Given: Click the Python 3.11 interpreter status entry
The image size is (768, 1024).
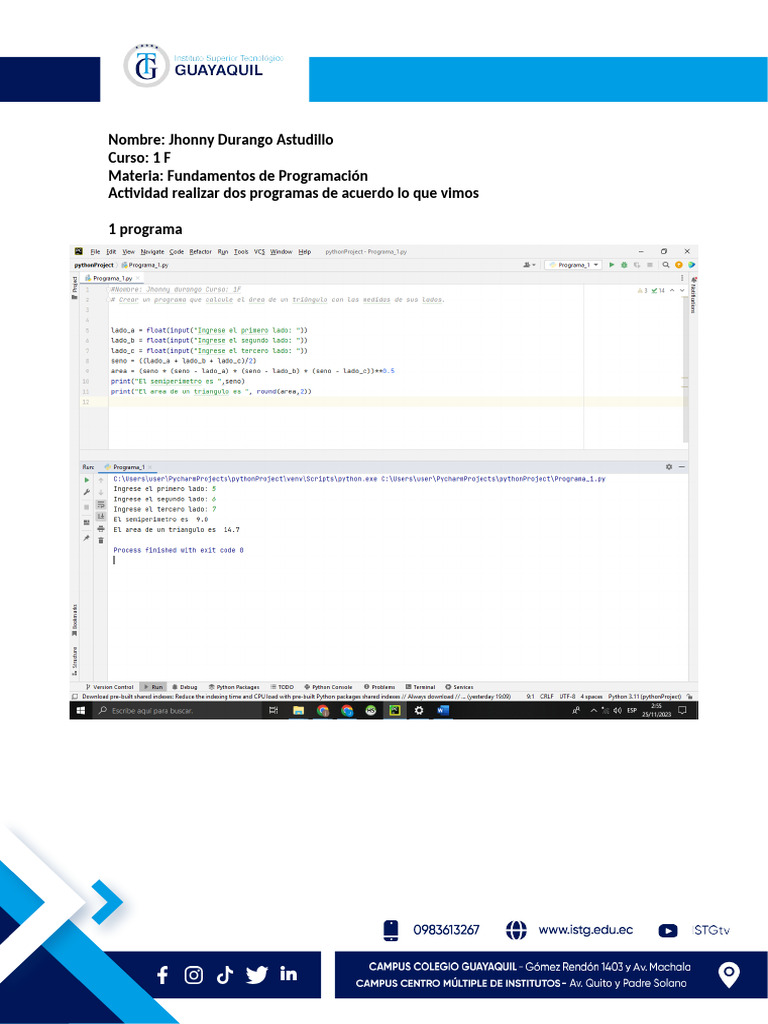Looking at the screenshot, I should [x=644, y=696].
